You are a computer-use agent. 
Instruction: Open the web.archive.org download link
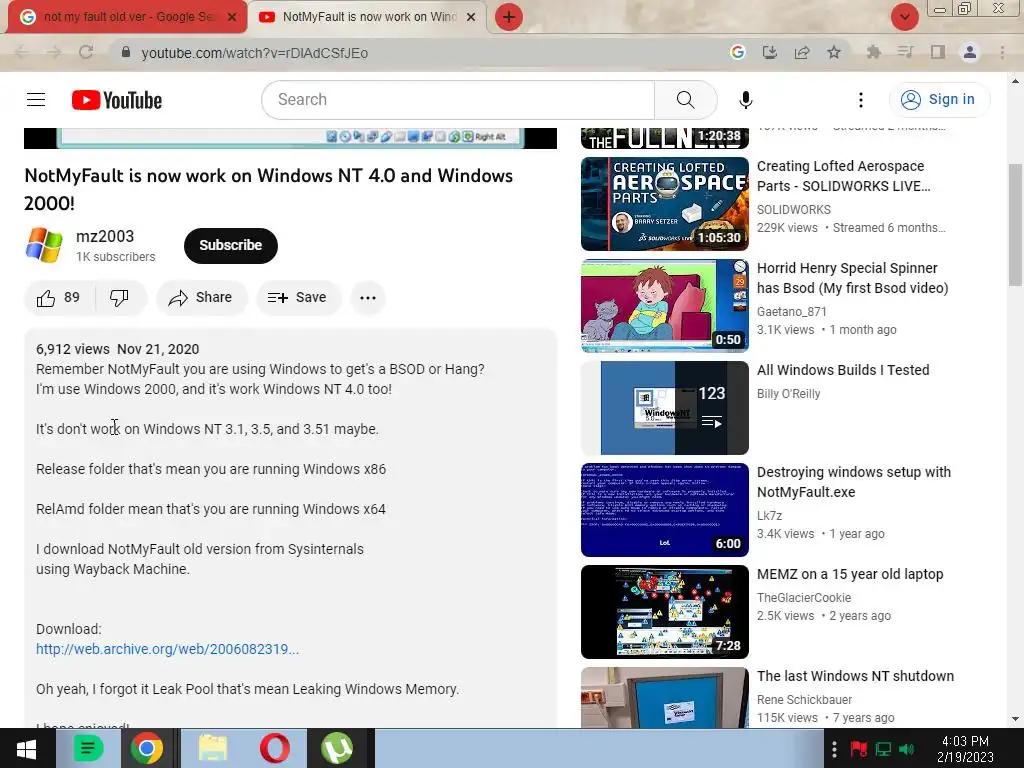[167, 649]
